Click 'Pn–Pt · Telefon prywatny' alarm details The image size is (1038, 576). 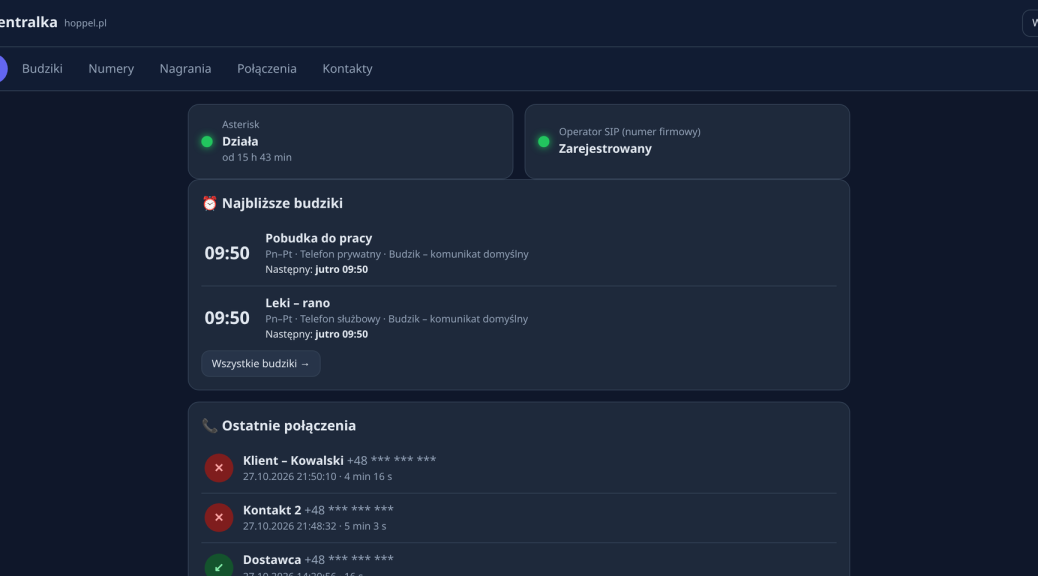[323, 254]
